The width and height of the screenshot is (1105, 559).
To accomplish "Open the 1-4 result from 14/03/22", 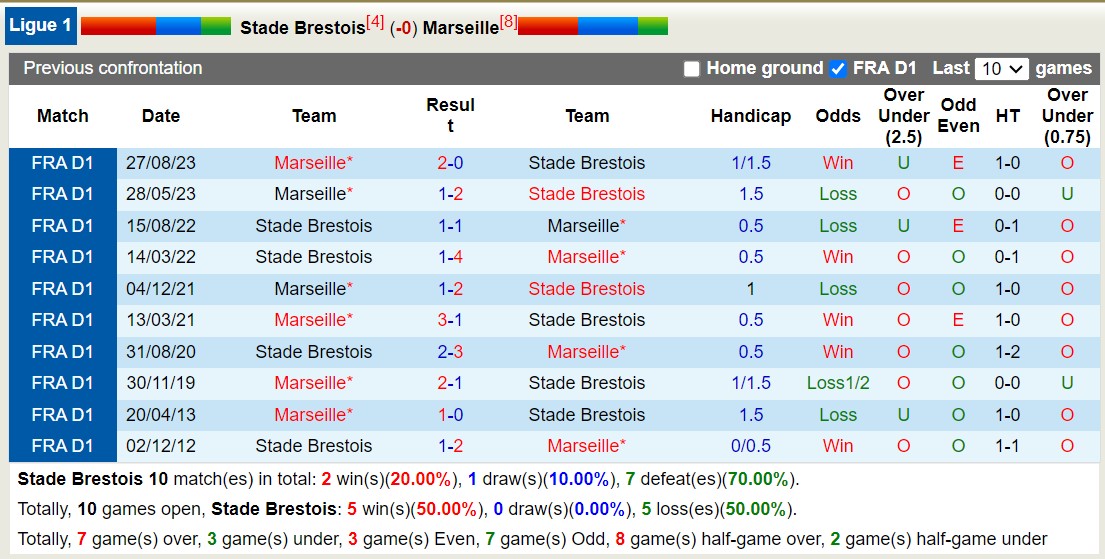I will click(450, 257).
